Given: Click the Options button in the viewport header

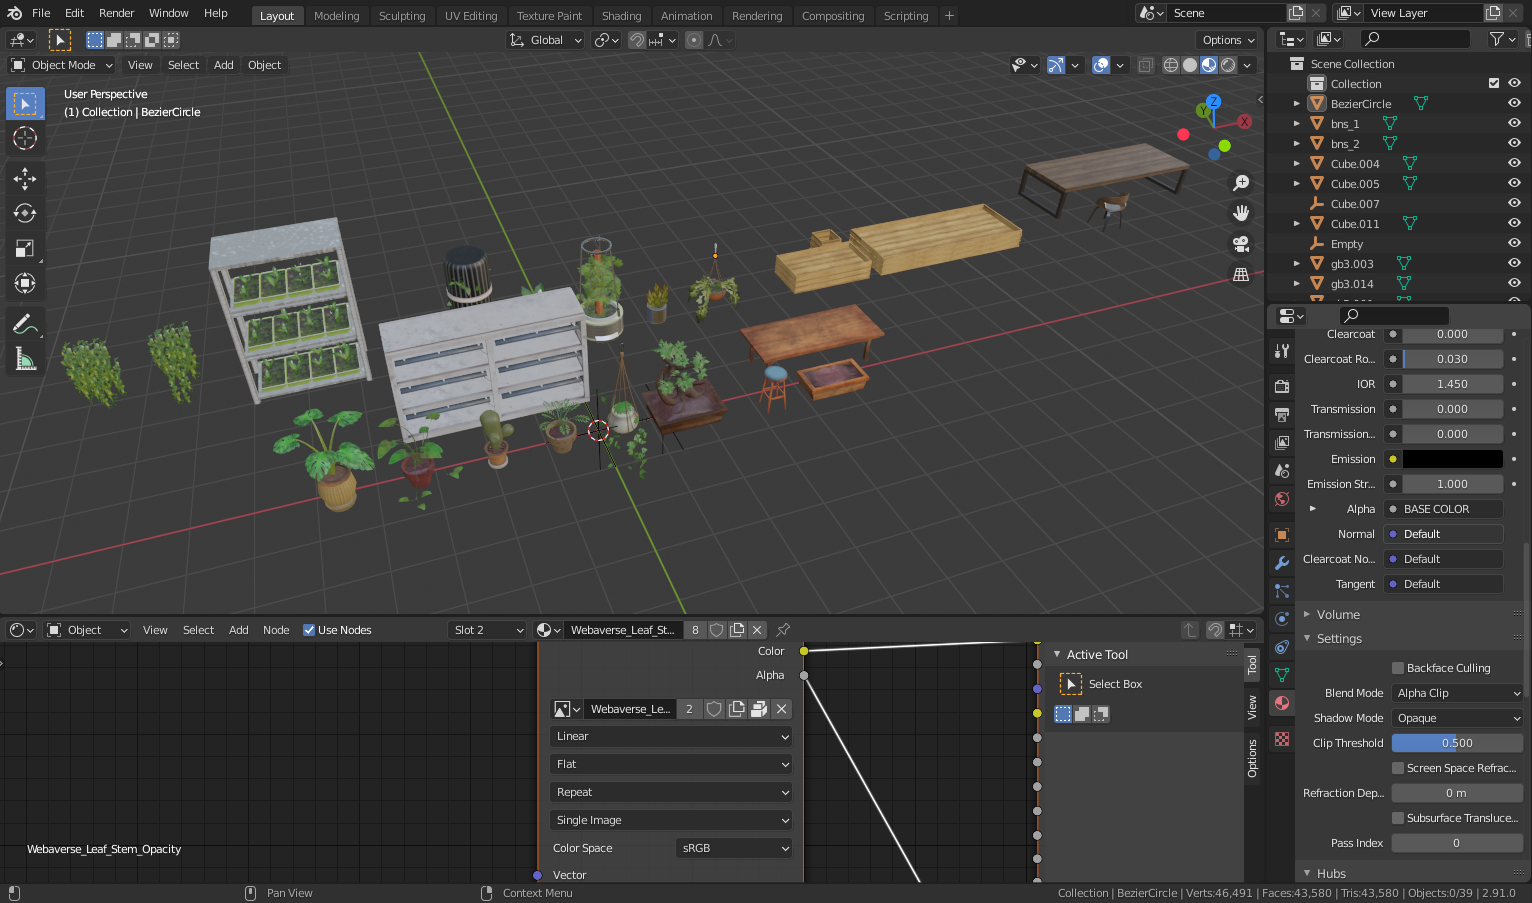Looking at the screenshot, I should [1226, 39].
